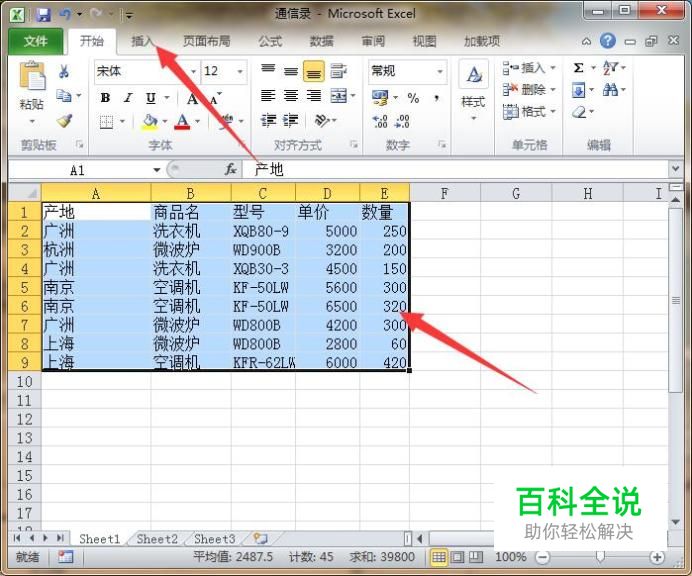The width and height of the screenshot is (692, 576).
Task: Click the Fill down icon
Action: click(579, 90)
